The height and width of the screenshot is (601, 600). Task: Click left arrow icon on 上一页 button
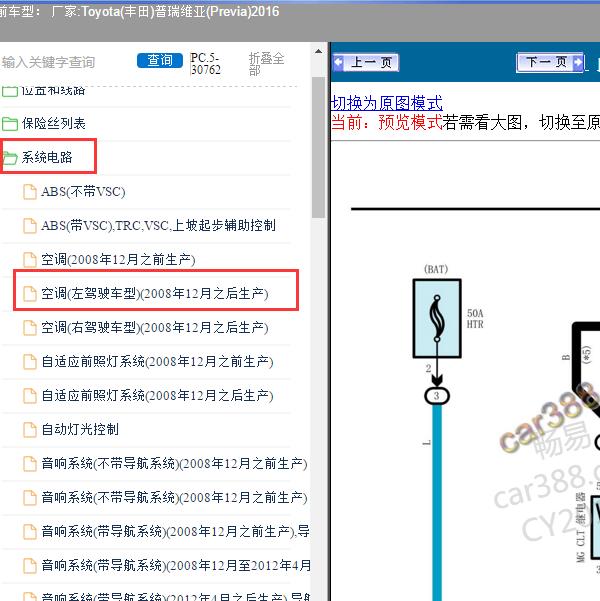click(339, 62)
